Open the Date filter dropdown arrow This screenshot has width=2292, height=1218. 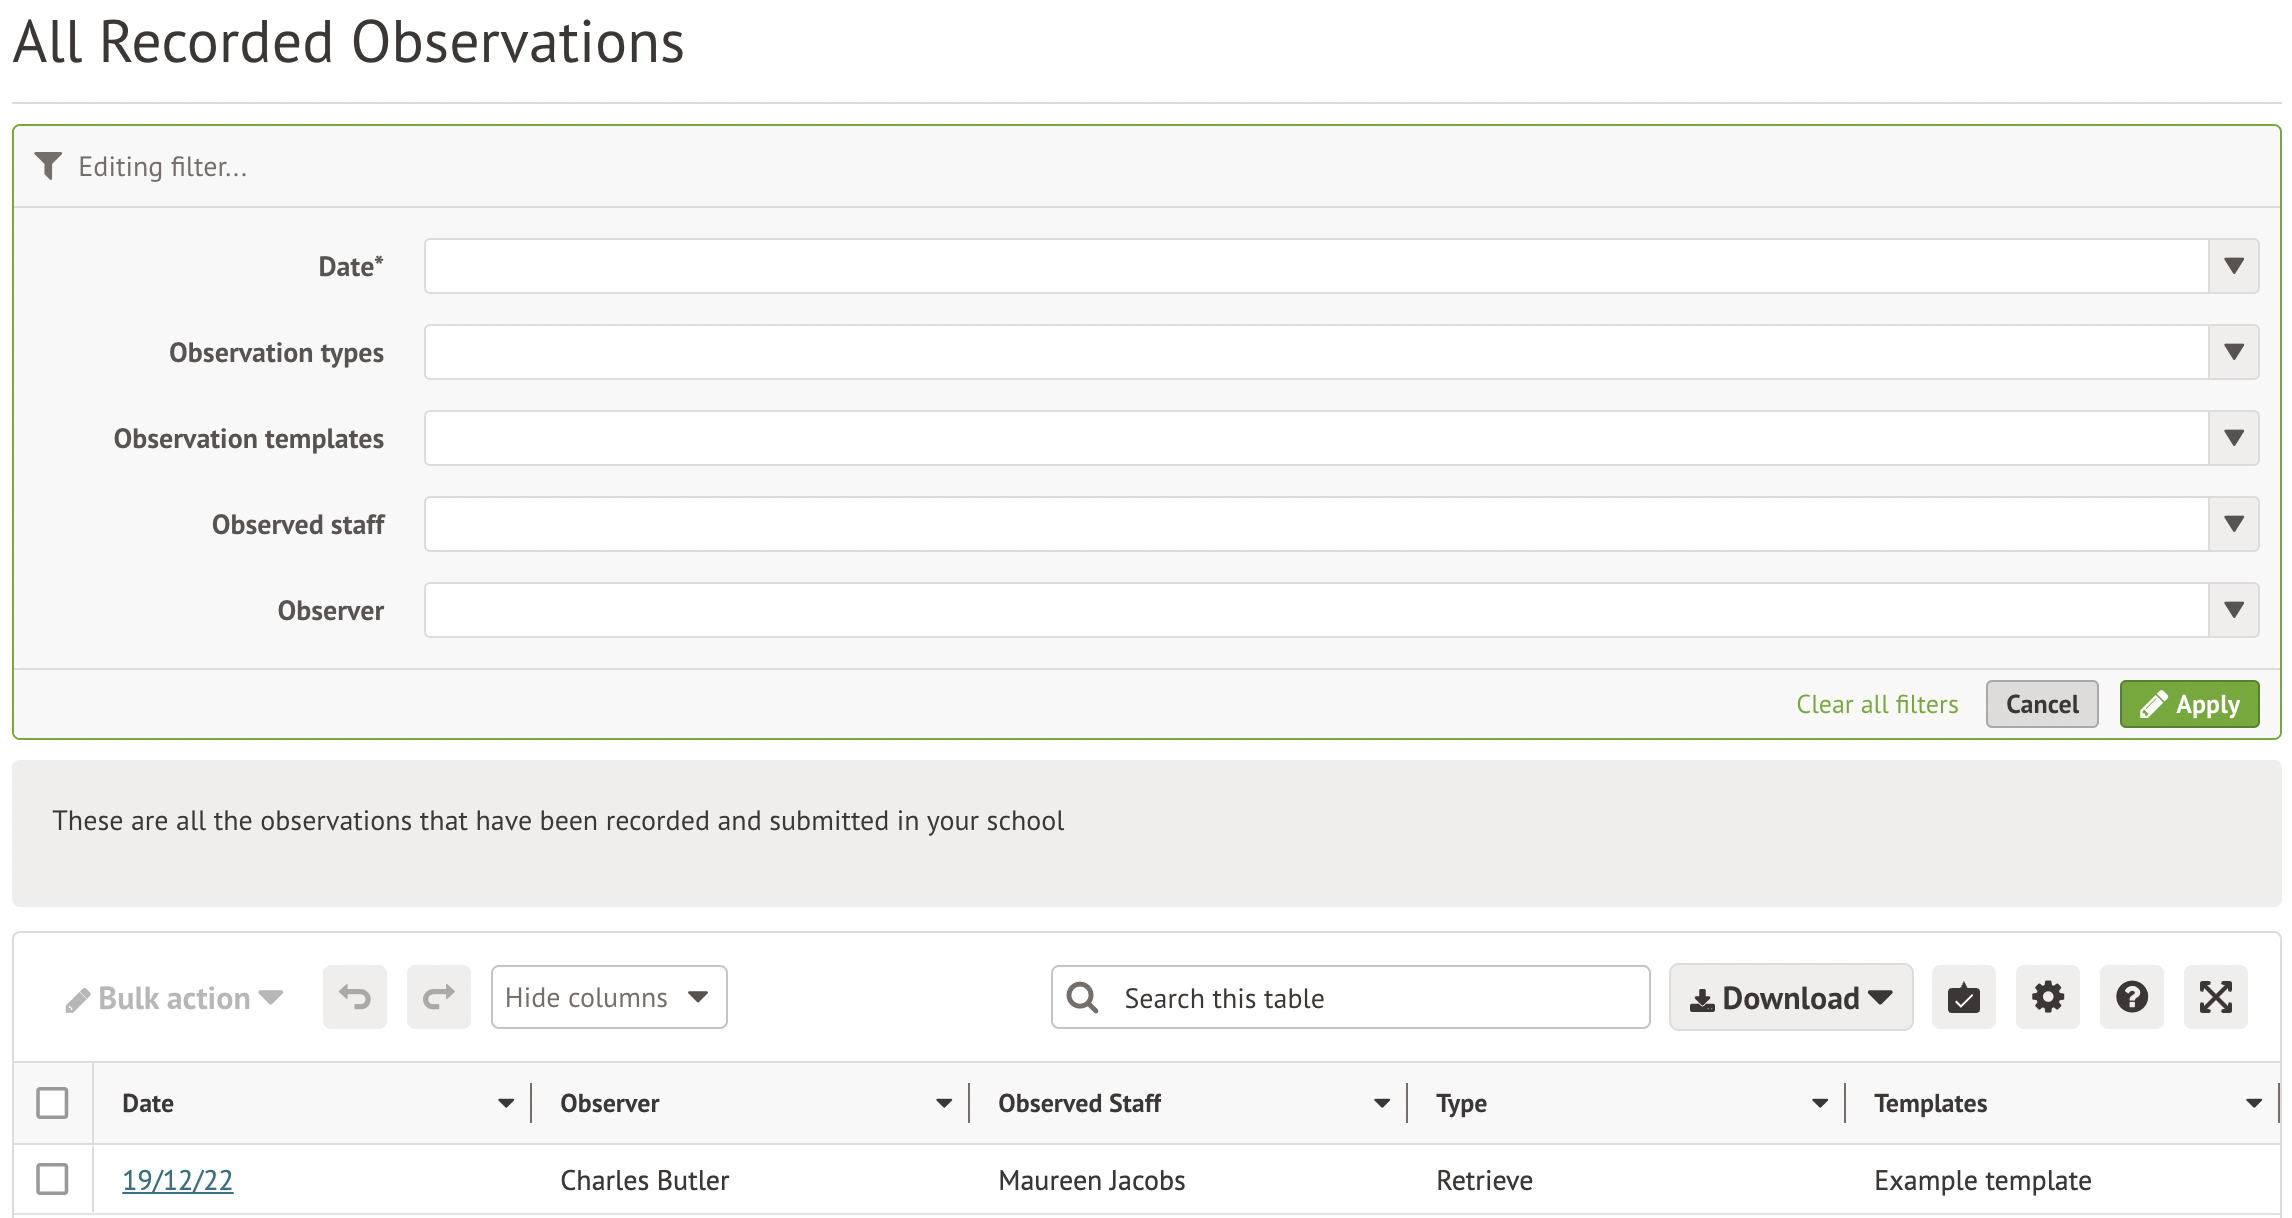click(2233, 266)
